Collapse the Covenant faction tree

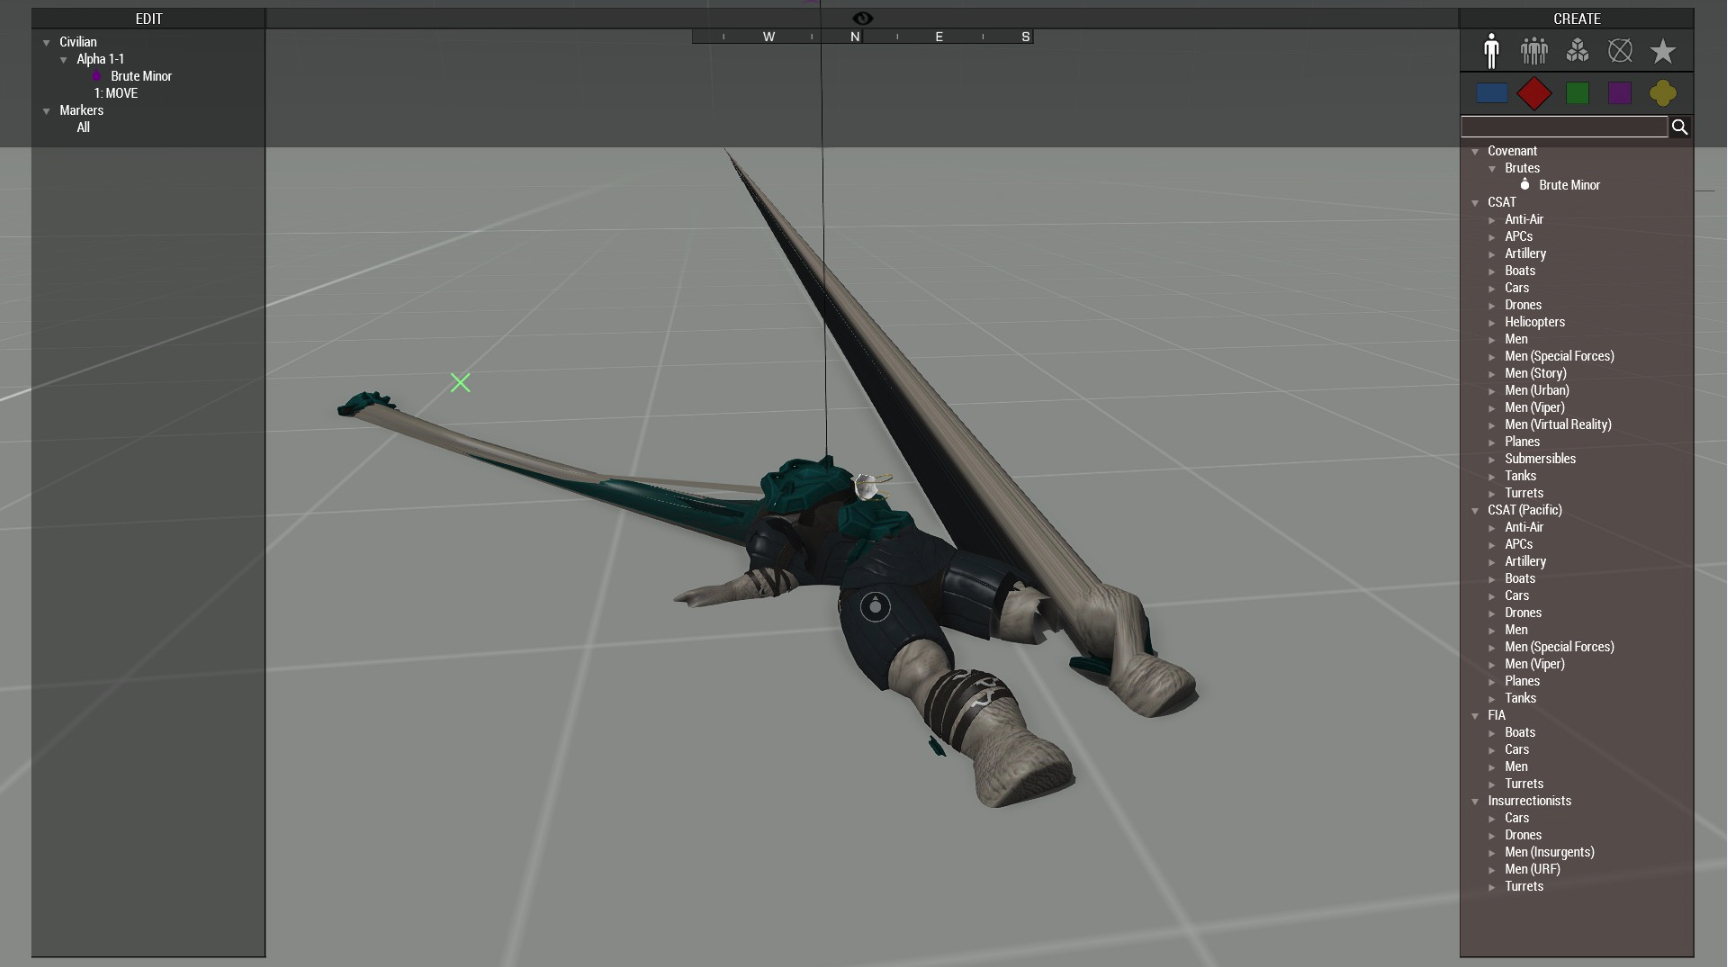click(1475, 152)
